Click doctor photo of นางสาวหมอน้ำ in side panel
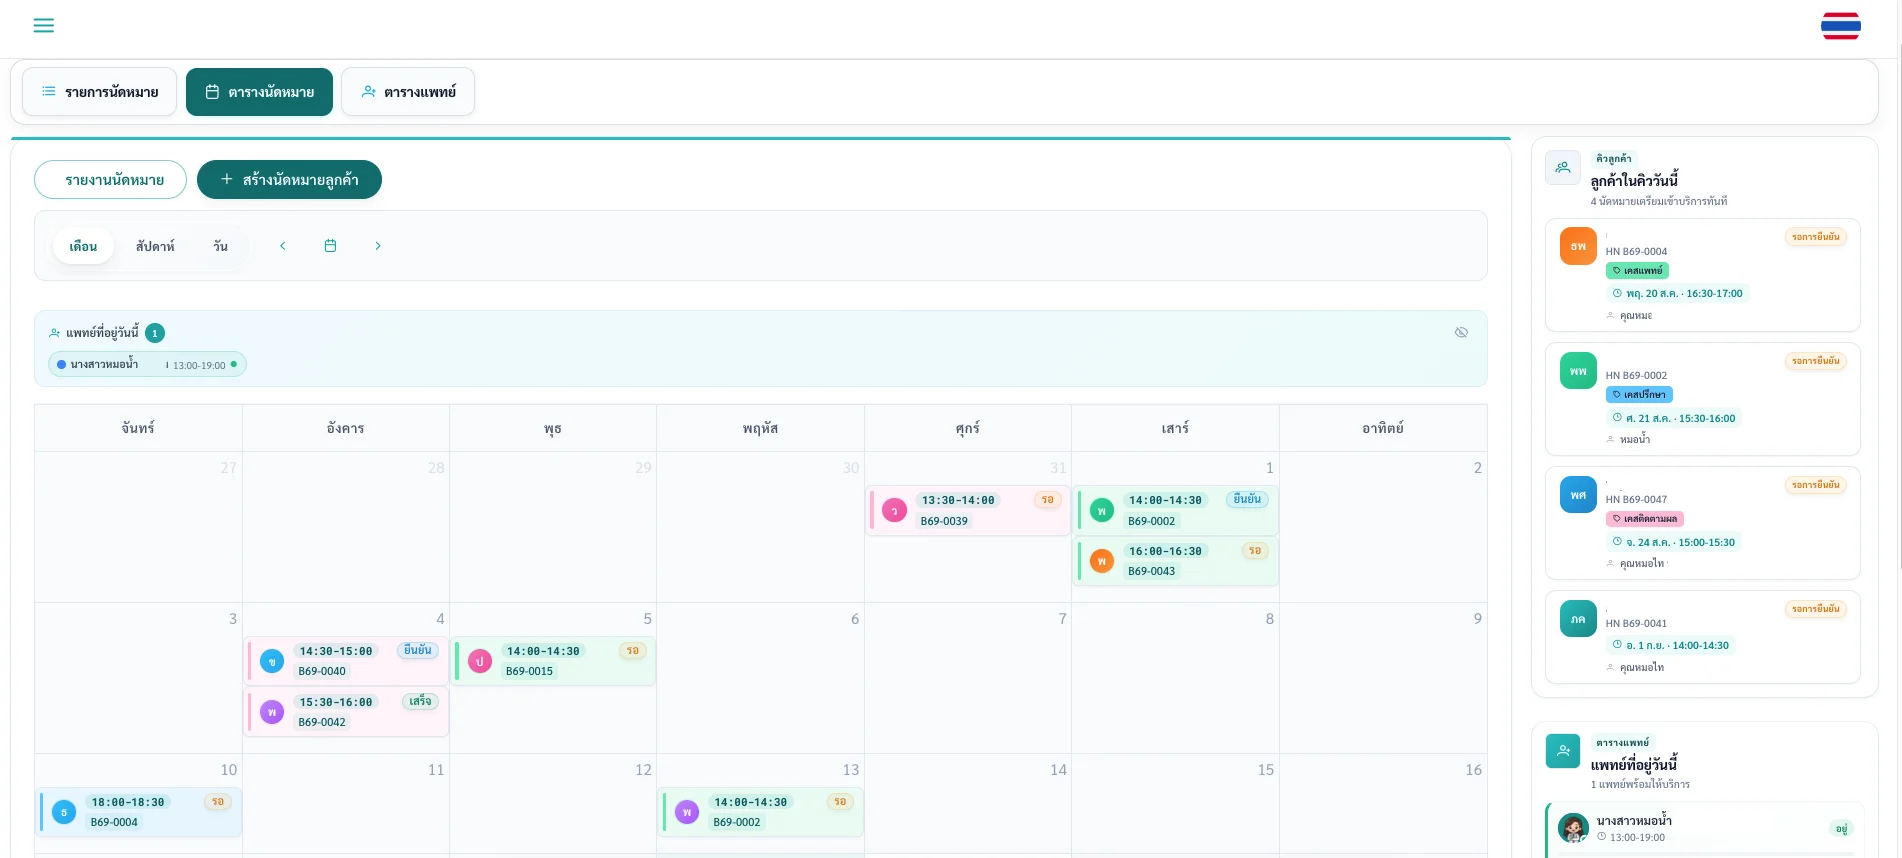Image resolution: width=1902 pixels, height=858 pixels. click(1574, 828)
